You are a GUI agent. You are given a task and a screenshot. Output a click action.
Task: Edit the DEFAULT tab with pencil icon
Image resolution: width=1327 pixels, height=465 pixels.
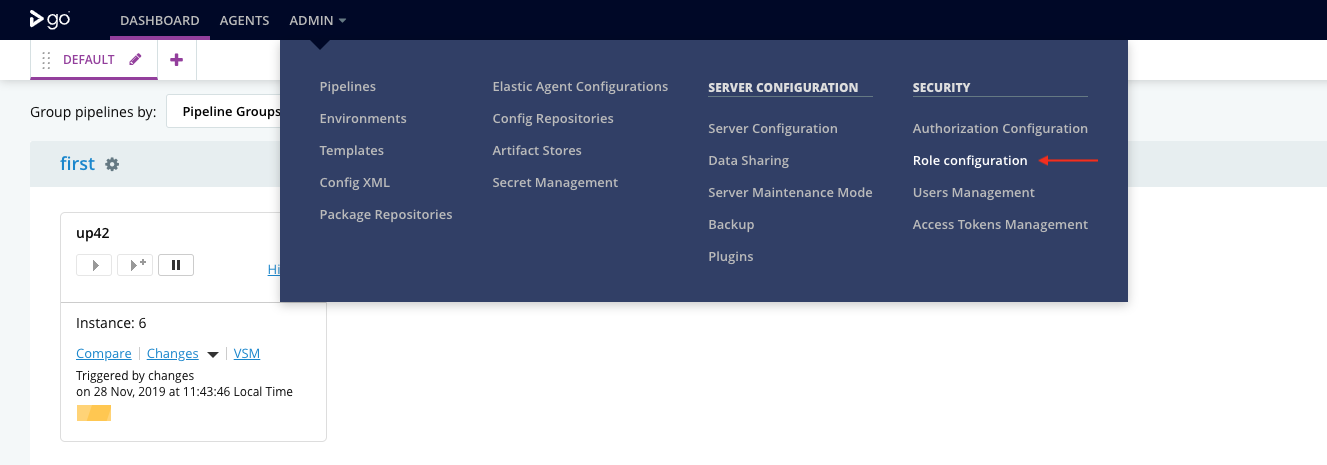pyautogui.click(x=136, y=60)
